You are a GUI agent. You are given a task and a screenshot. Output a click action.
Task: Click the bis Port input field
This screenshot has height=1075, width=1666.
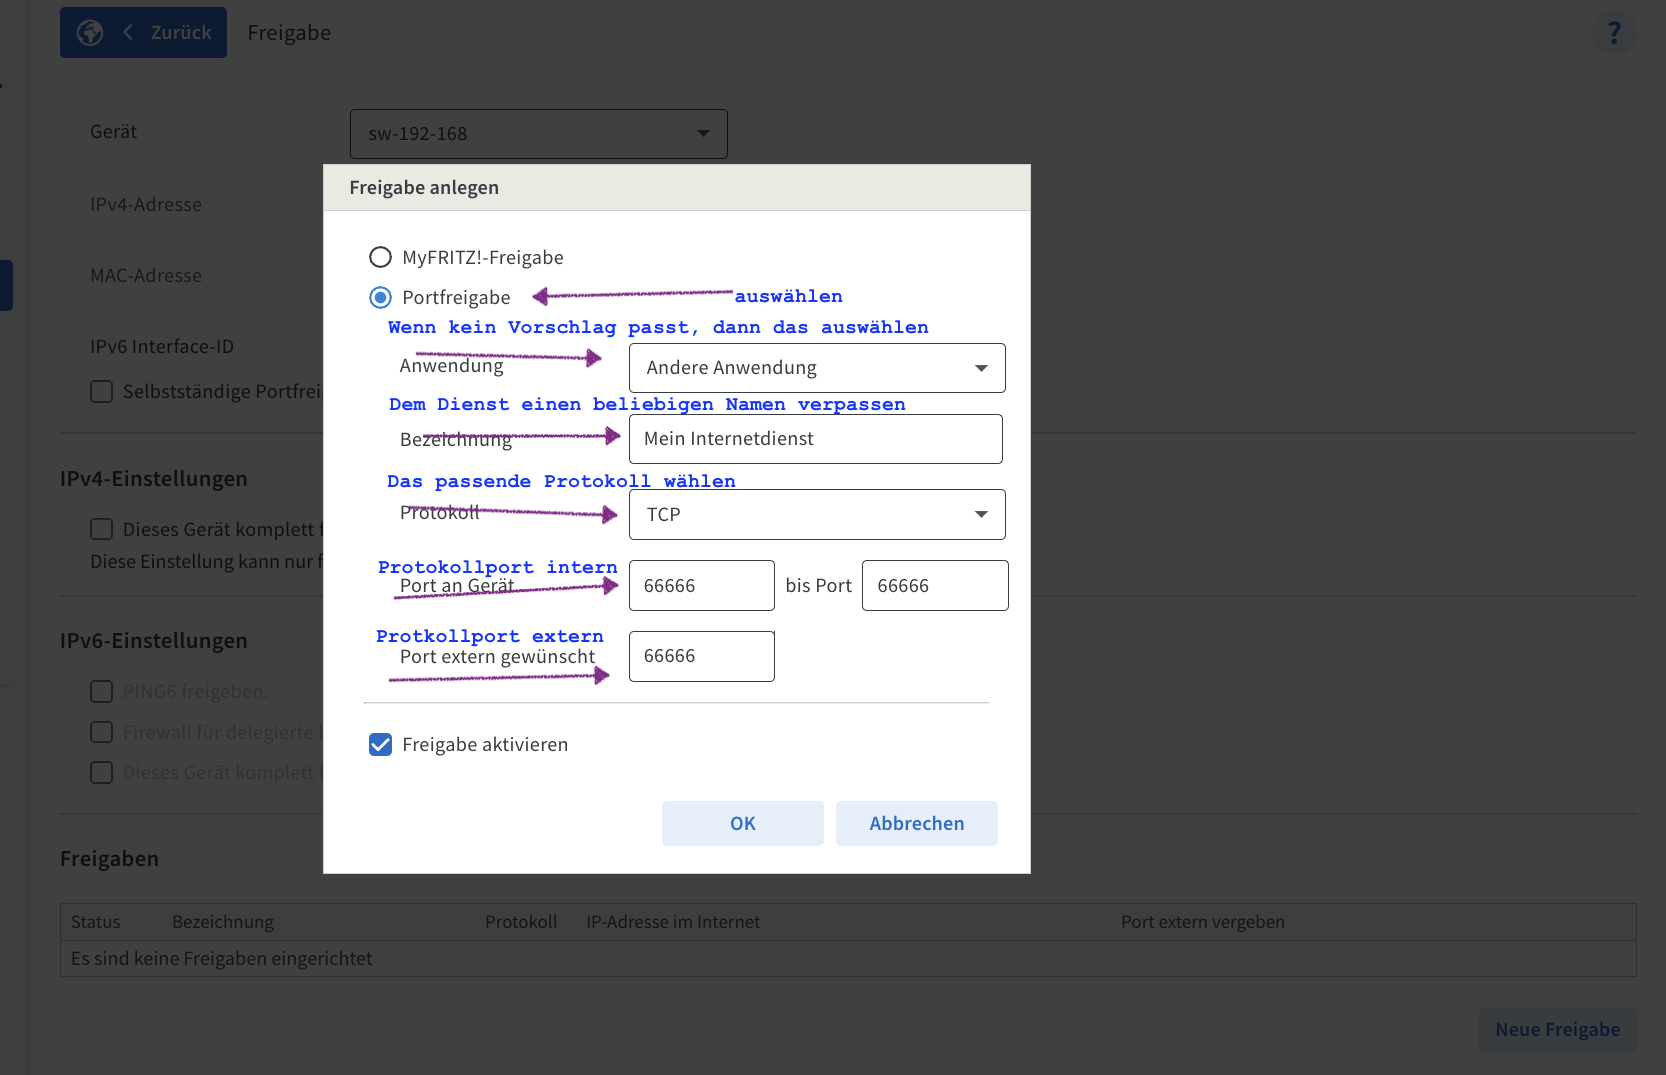(935, 585)
